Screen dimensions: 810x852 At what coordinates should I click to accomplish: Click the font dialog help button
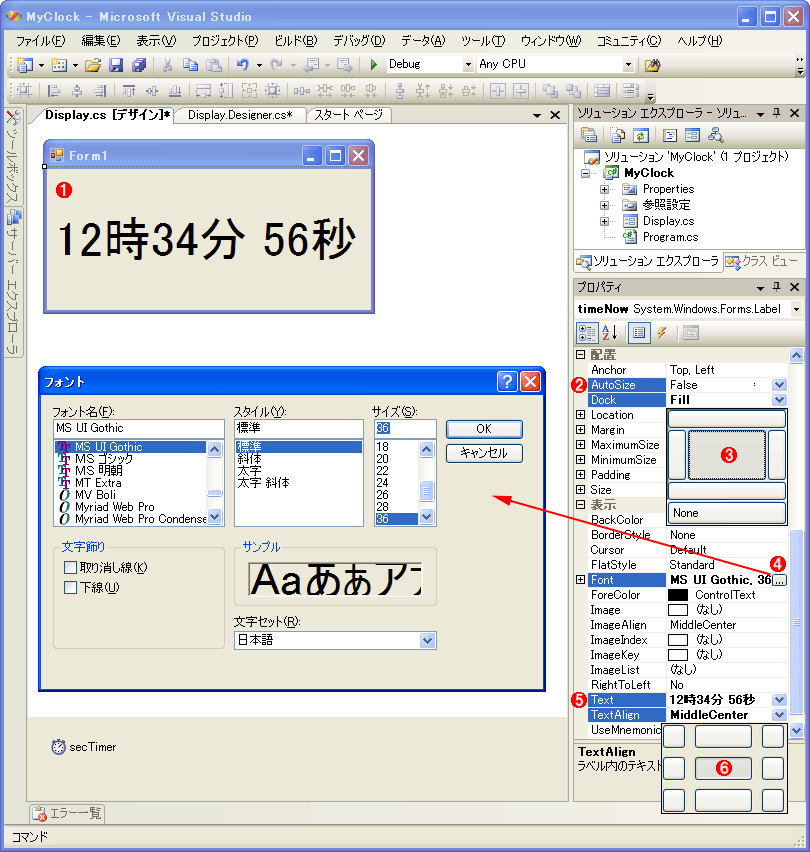coord(507,381)
